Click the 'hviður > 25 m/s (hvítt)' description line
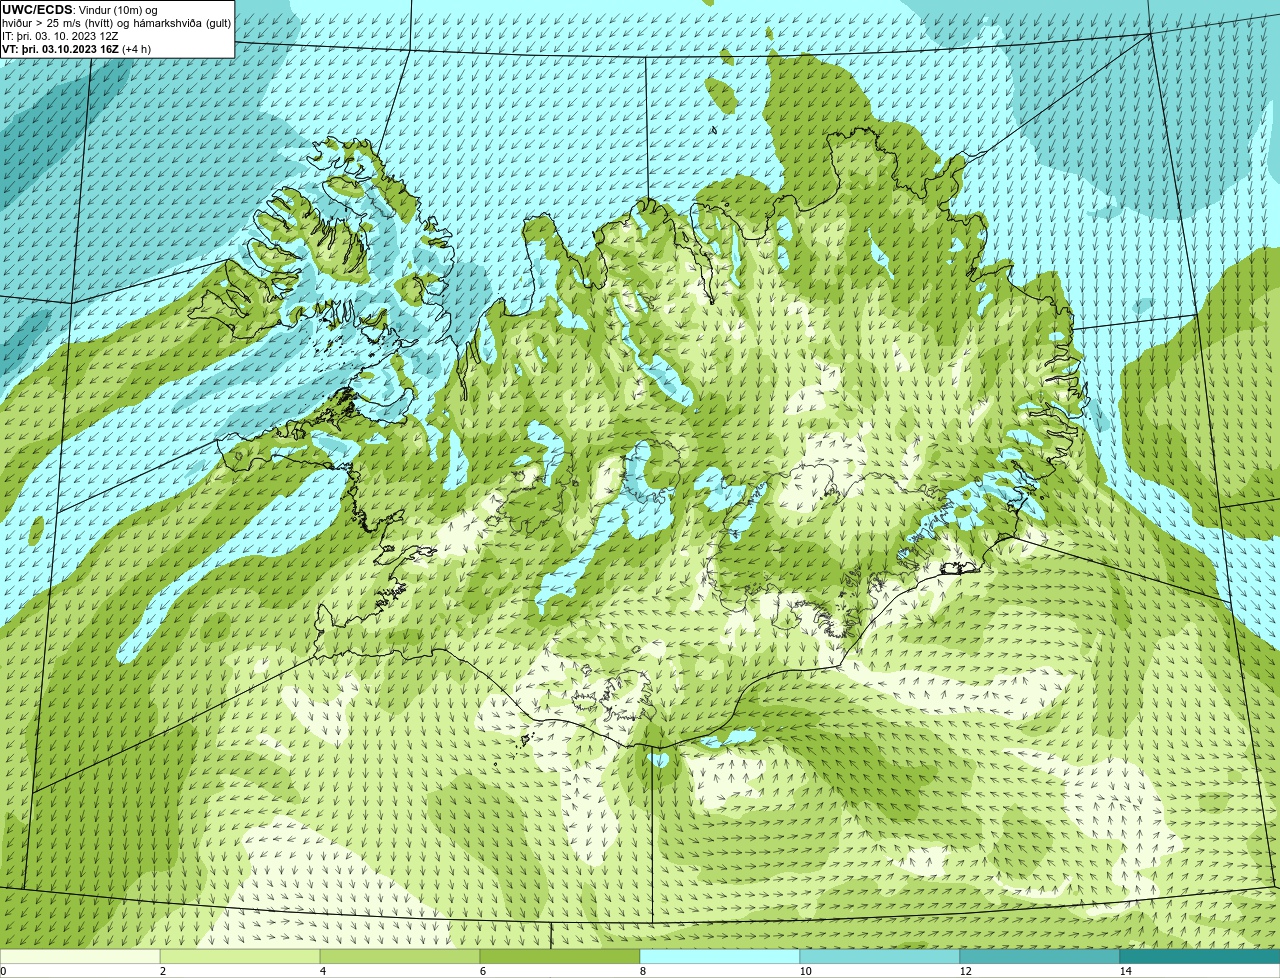The height and width of the screenshot is (978, 1280). pyautogui.click(x=117, y=23)
